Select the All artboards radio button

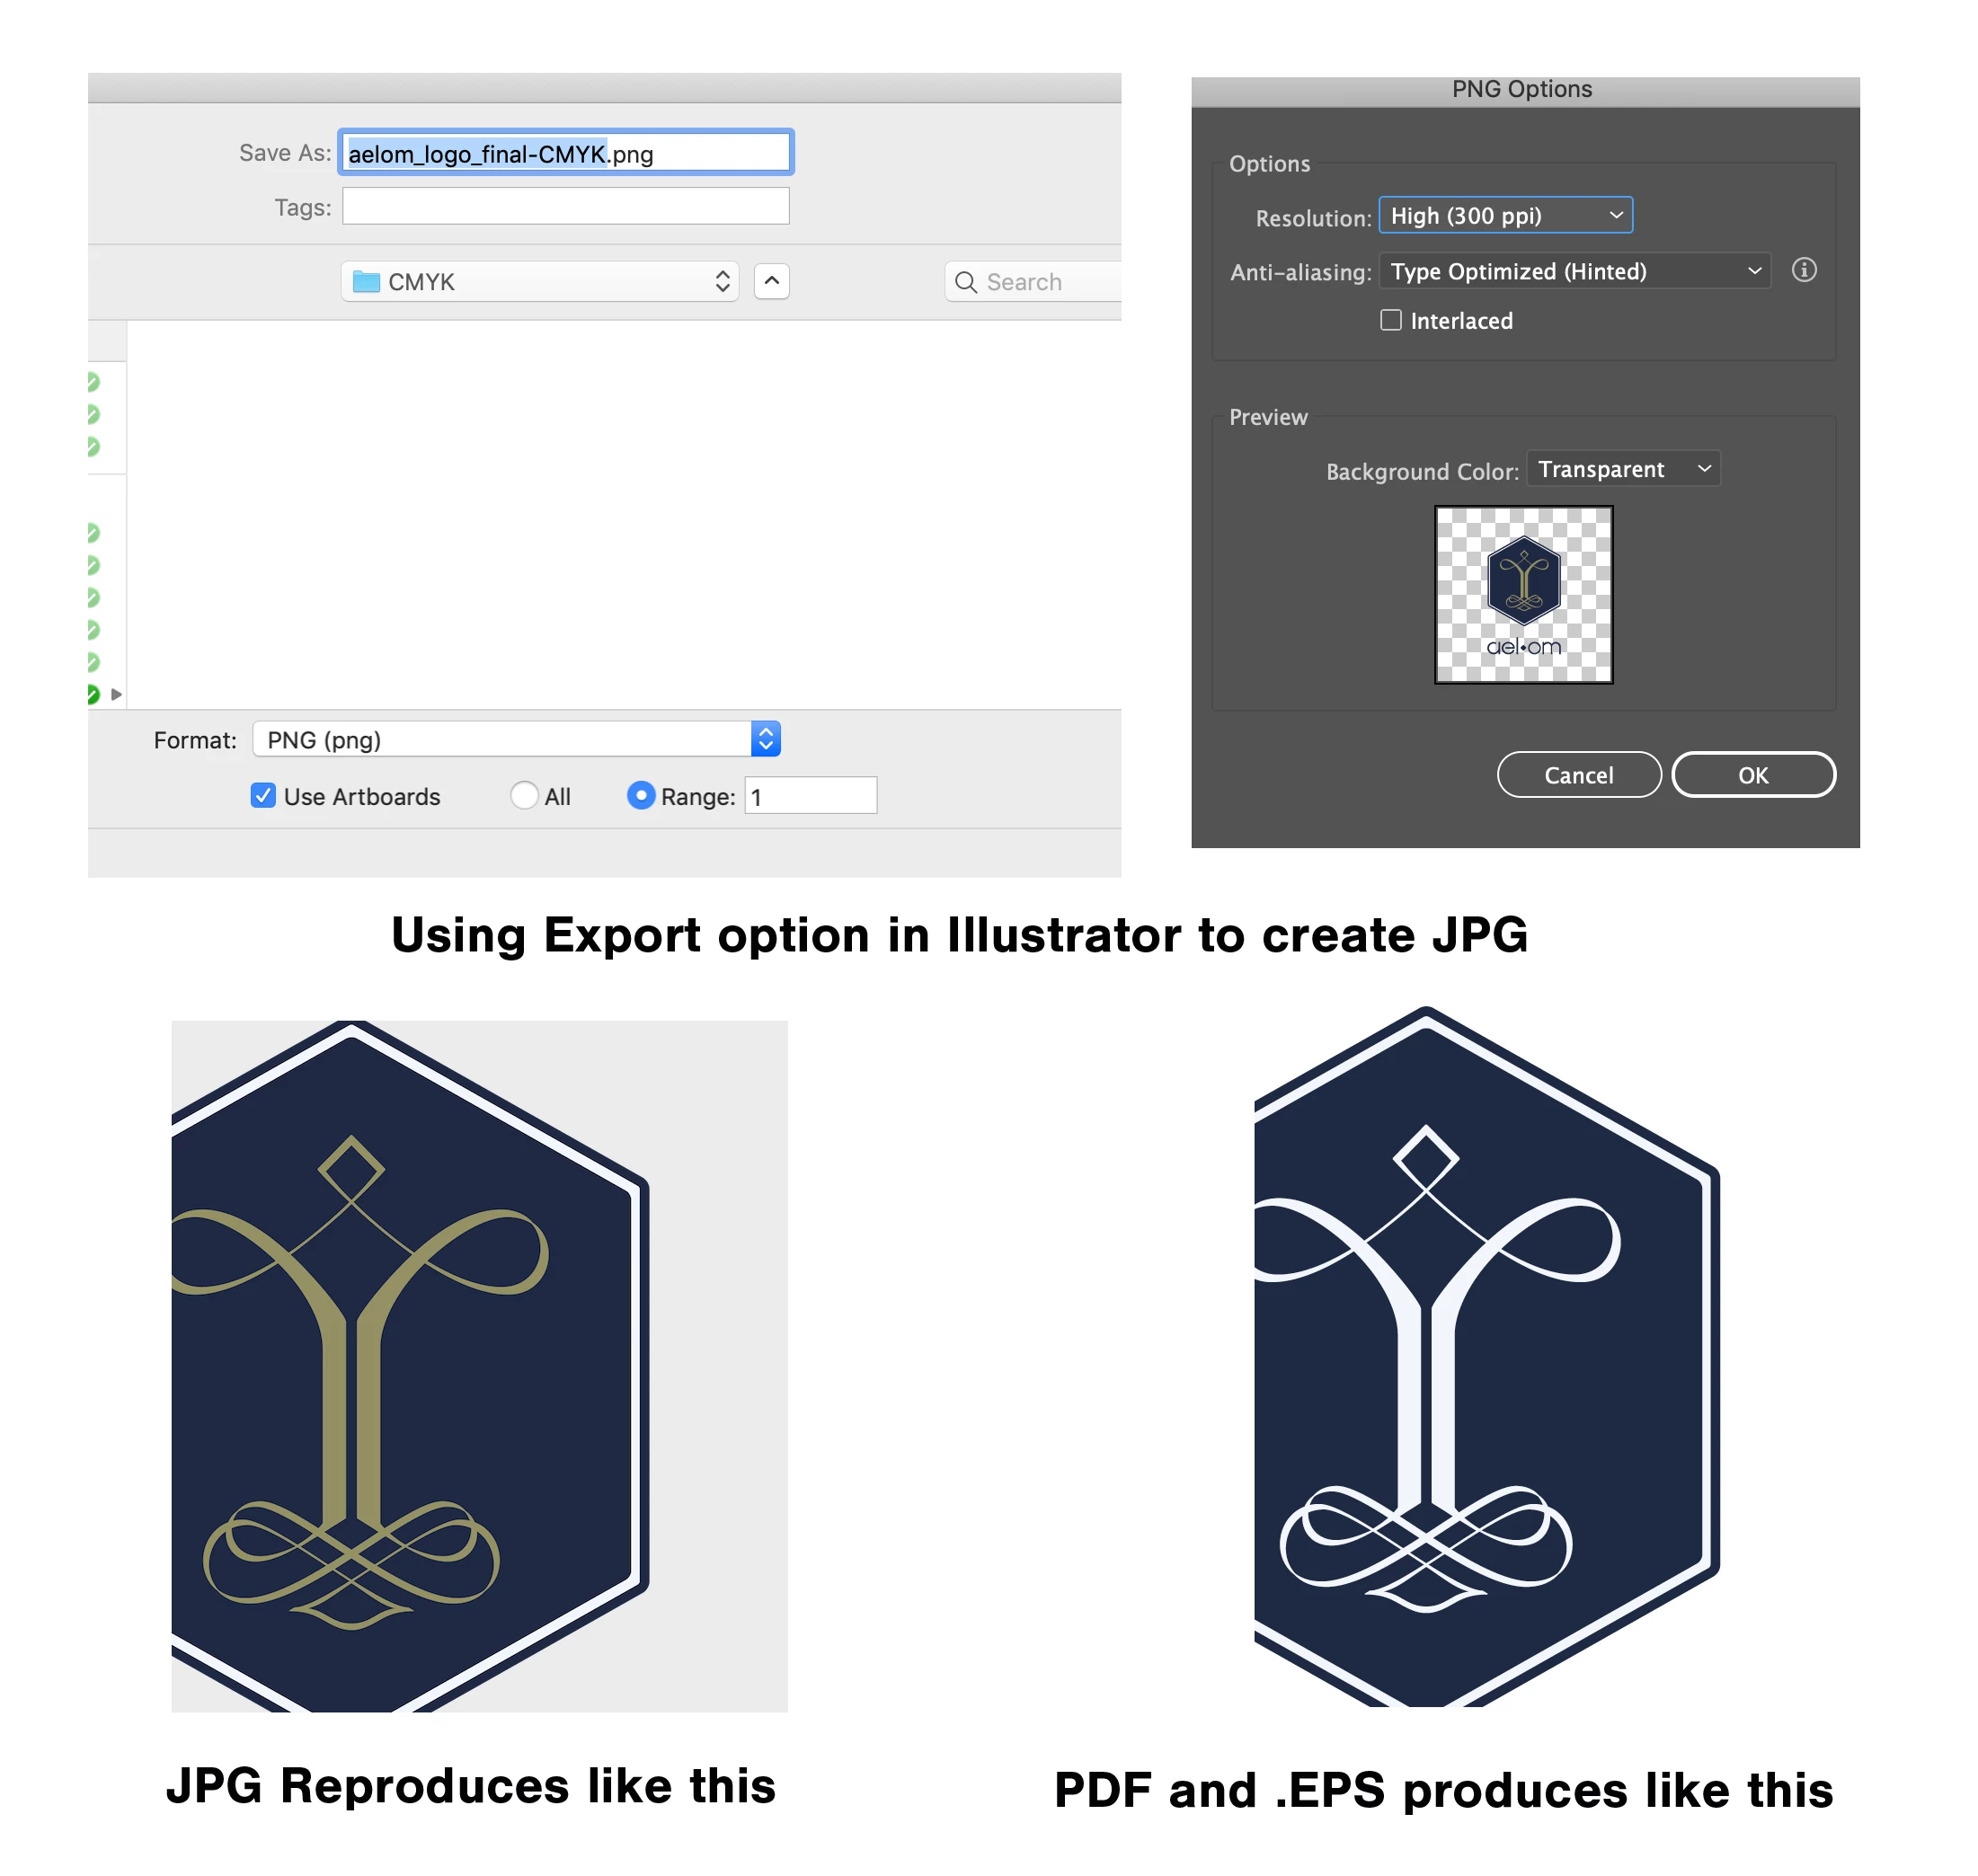[524, 796]
